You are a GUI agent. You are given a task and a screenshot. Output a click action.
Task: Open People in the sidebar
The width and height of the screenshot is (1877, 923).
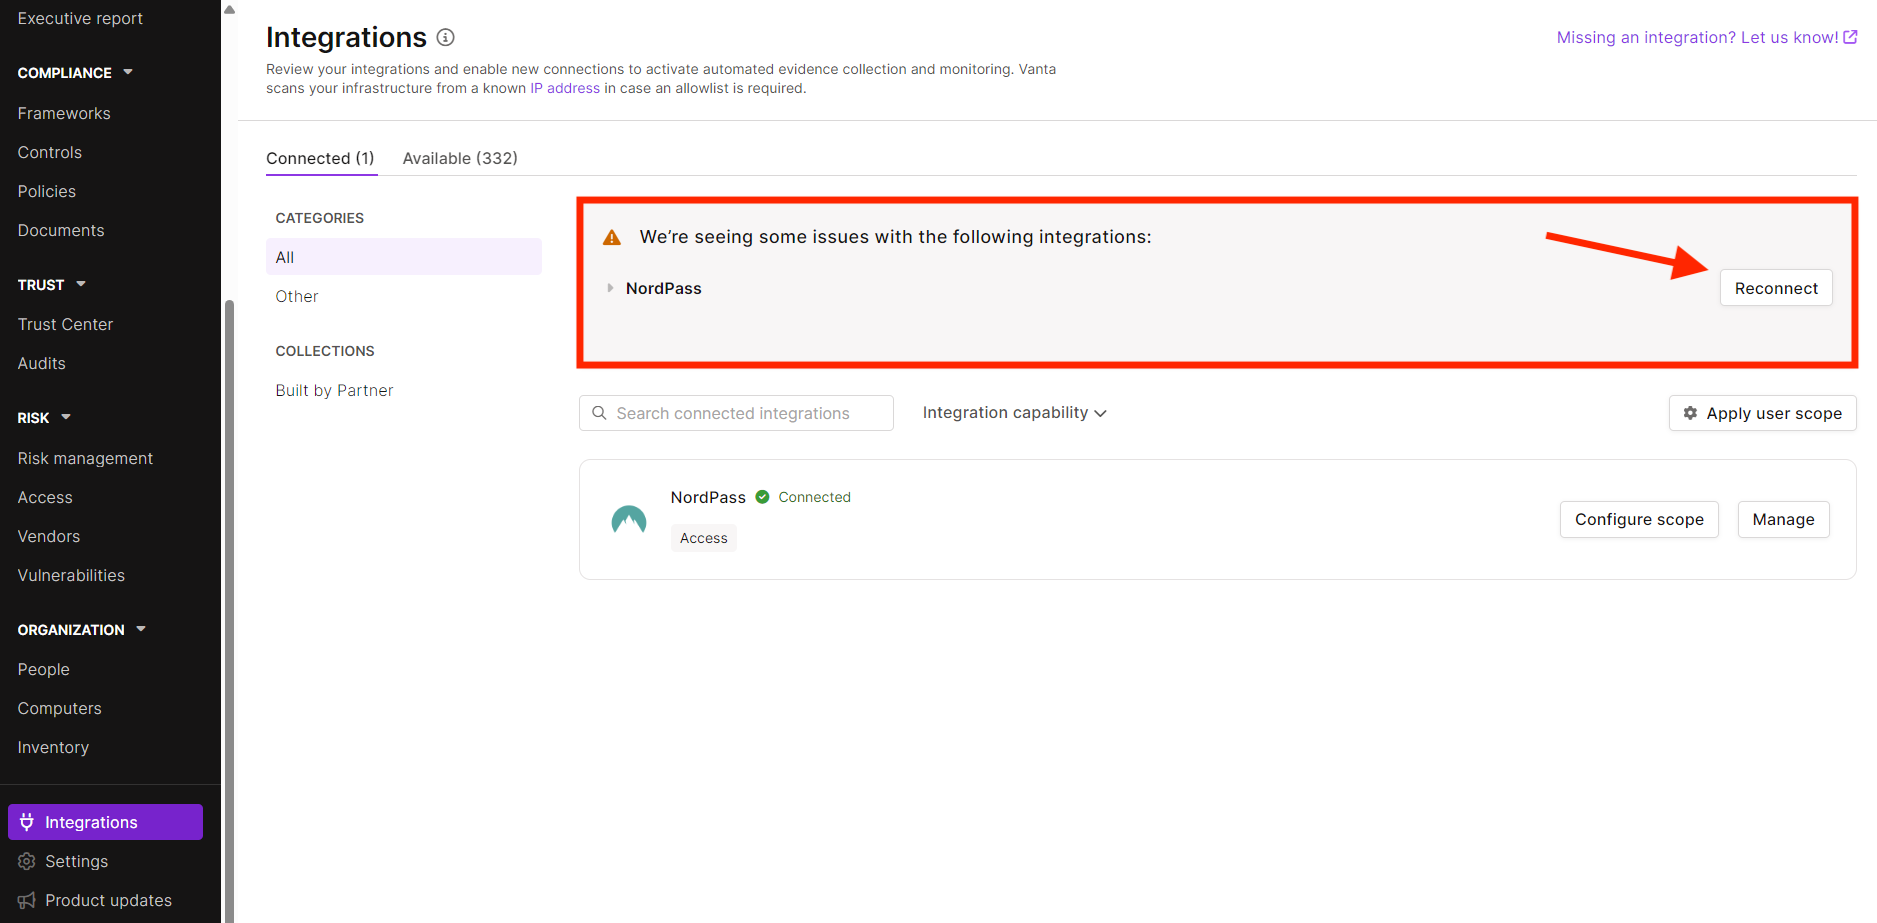[44, 669]
